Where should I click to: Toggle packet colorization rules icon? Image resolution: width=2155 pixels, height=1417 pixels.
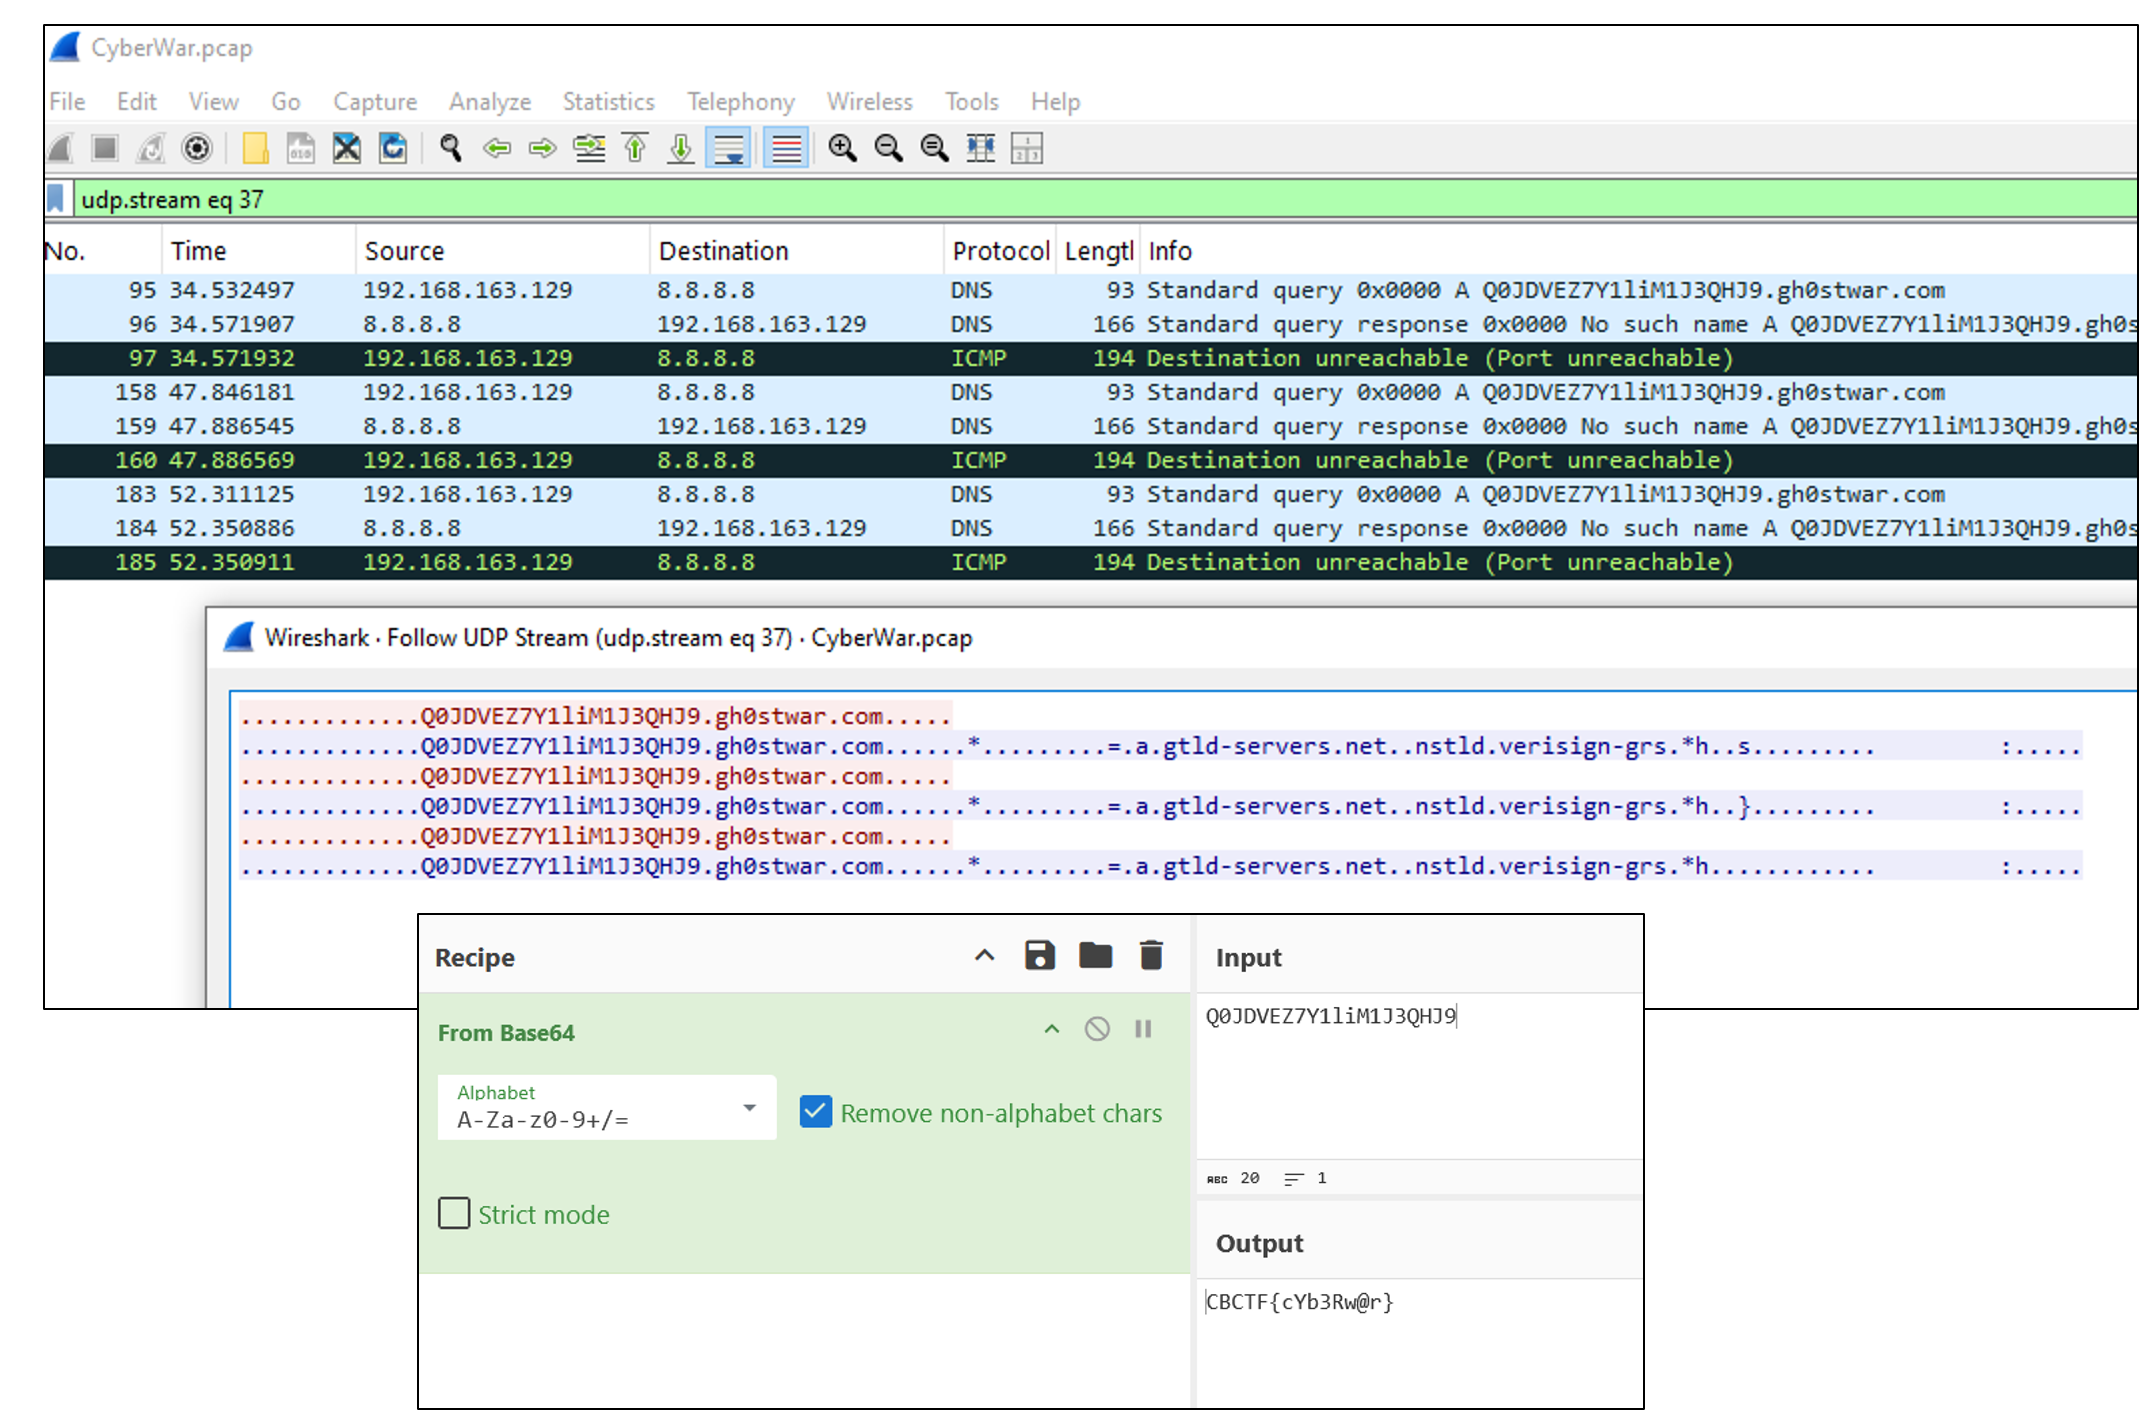coord(786,149)
